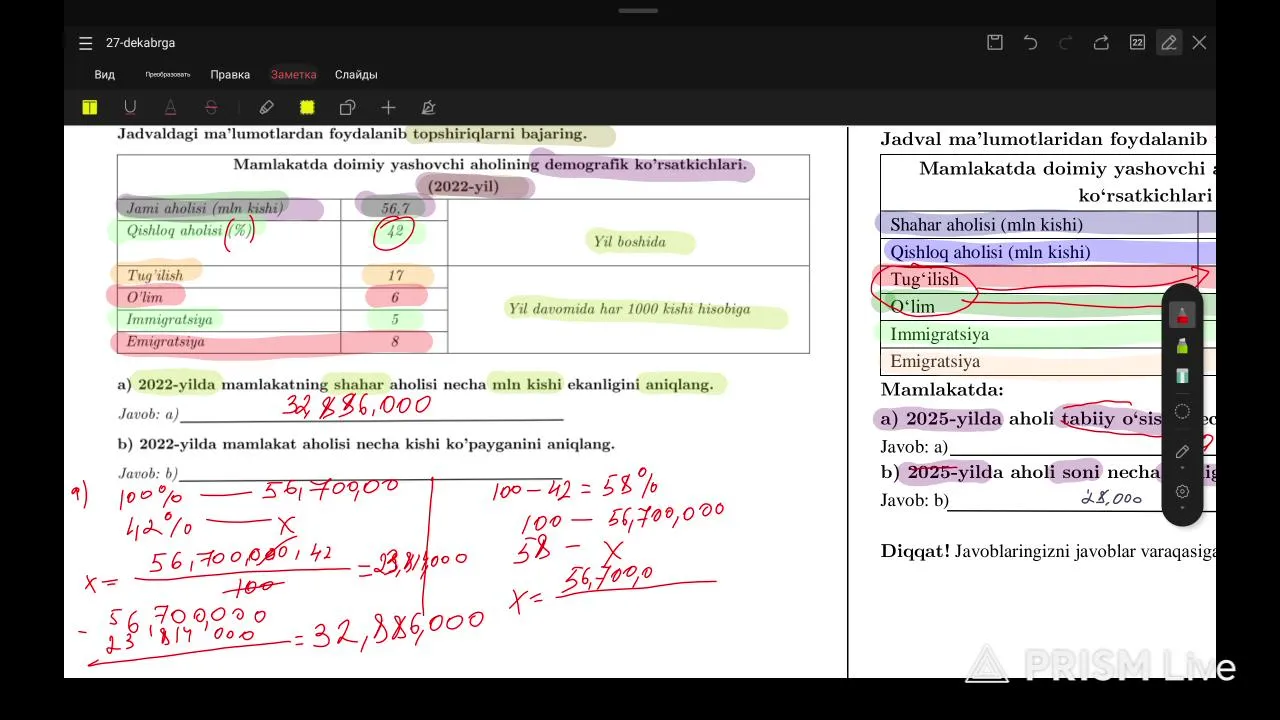Screen dimensions: 1280x720
Task: Undo the last action
Action: click(x=1030, y=42)
